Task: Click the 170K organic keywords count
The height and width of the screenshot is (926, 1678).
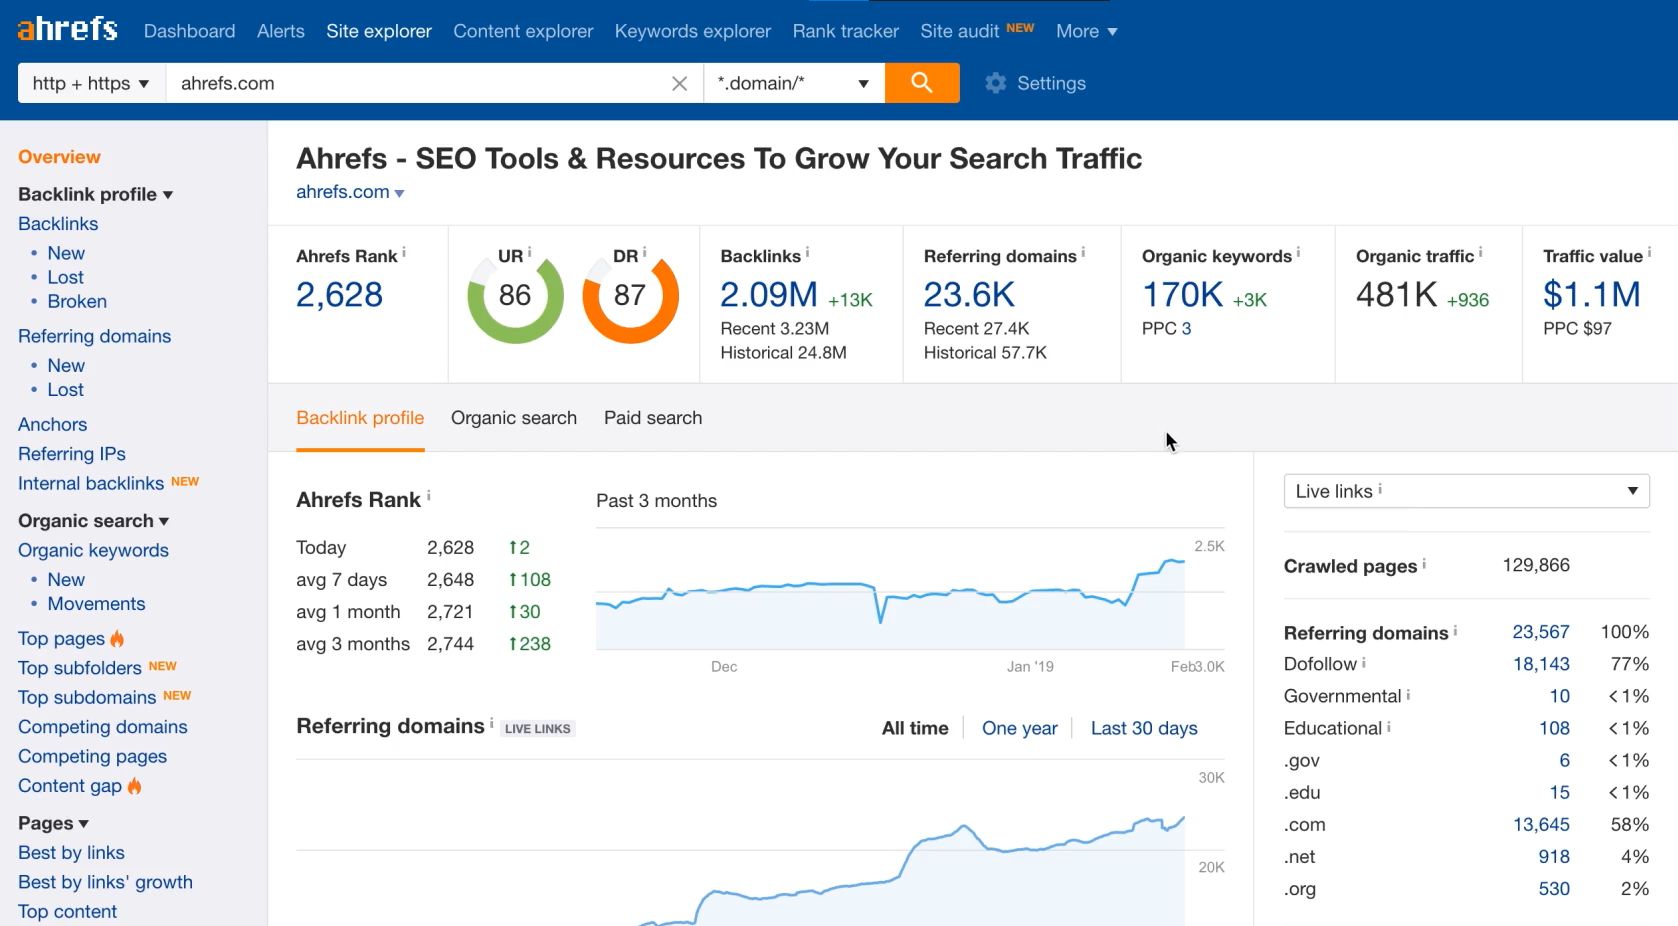Action: pos(1182,295)
